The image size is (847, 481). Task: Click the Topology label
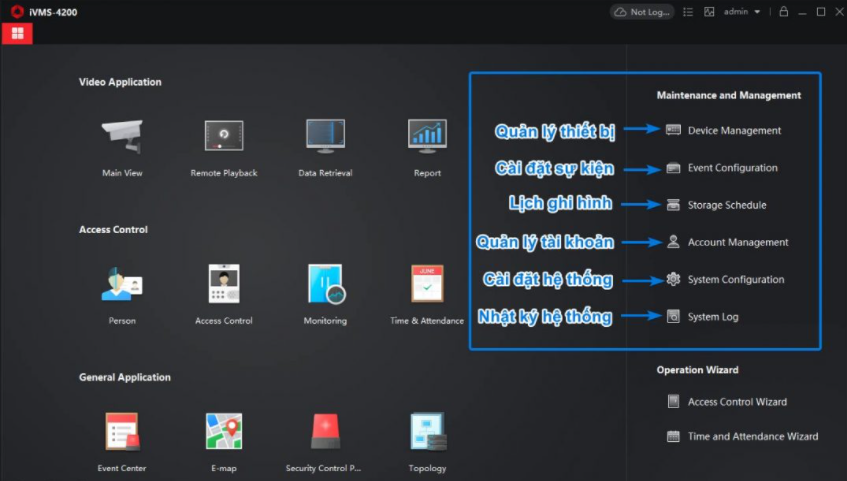pyautogui.click(x=427, y=468)
